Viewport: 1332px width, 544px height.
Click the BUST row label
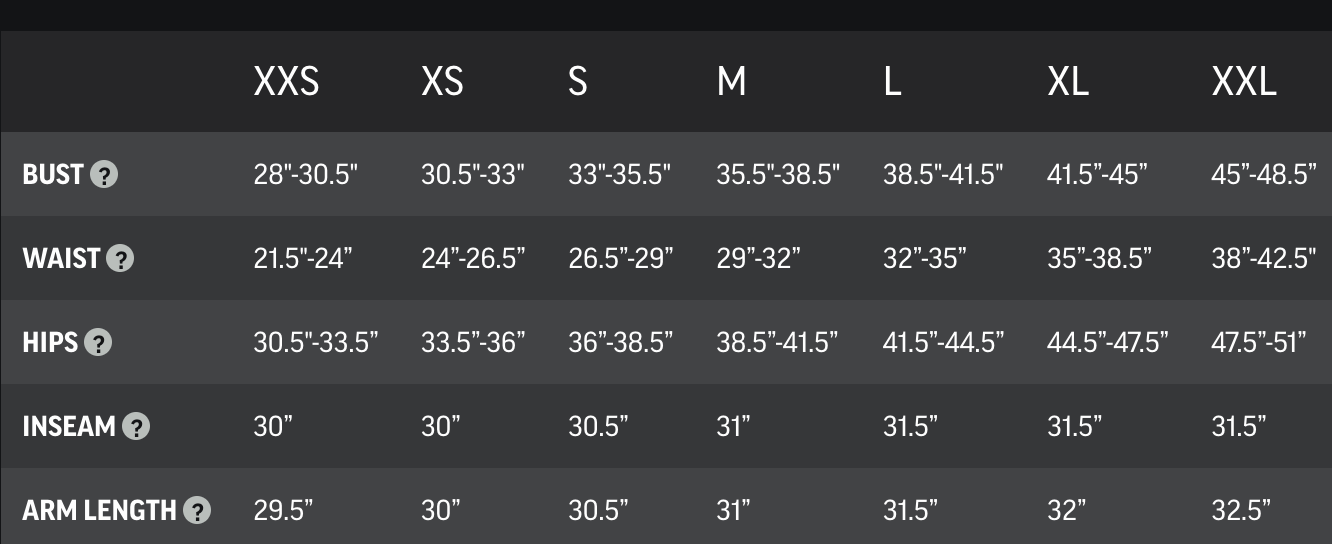click(x=53, y=175)
